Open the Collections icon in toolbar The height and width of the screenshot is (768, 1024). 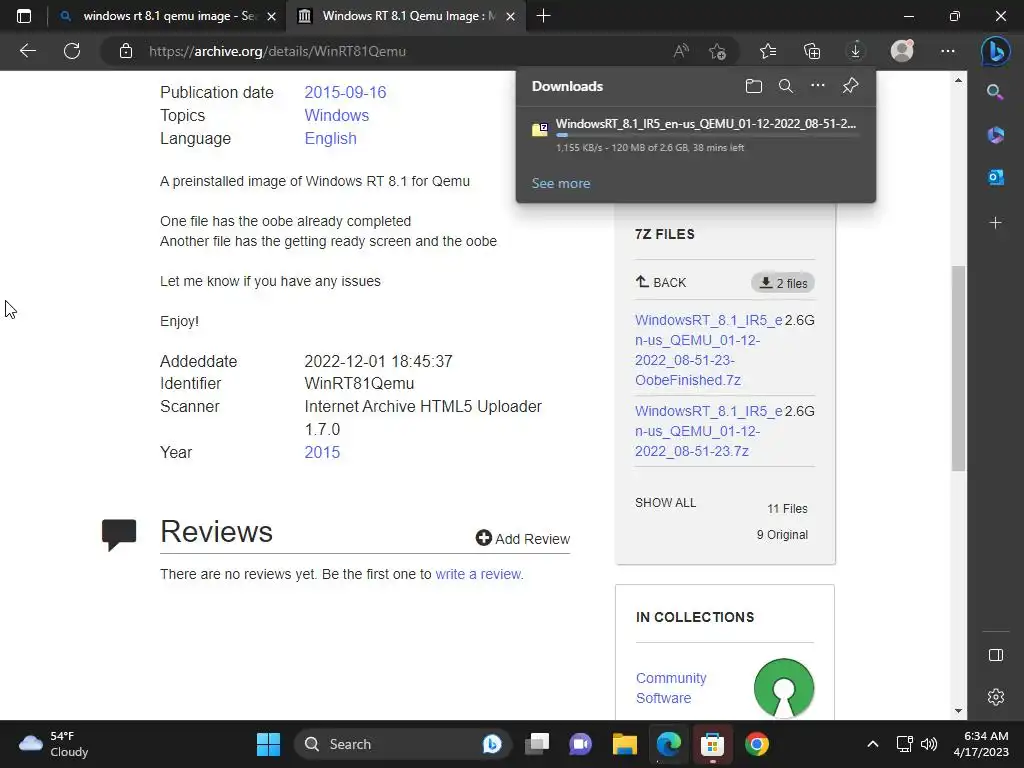[x=812, y=51]
